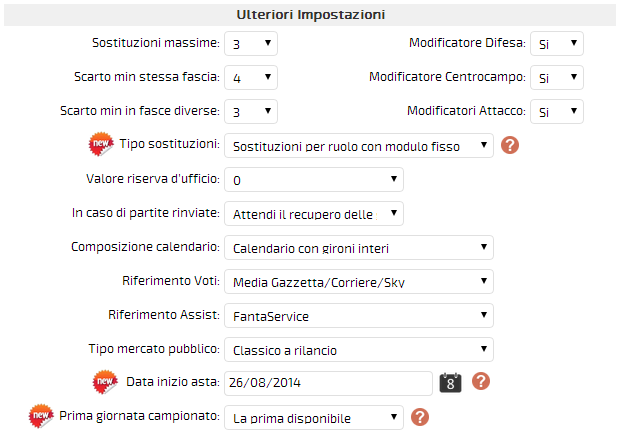Click the help icon next to Data inizio asta
This screenshot has width=621, height=441.
coord(481,381)
